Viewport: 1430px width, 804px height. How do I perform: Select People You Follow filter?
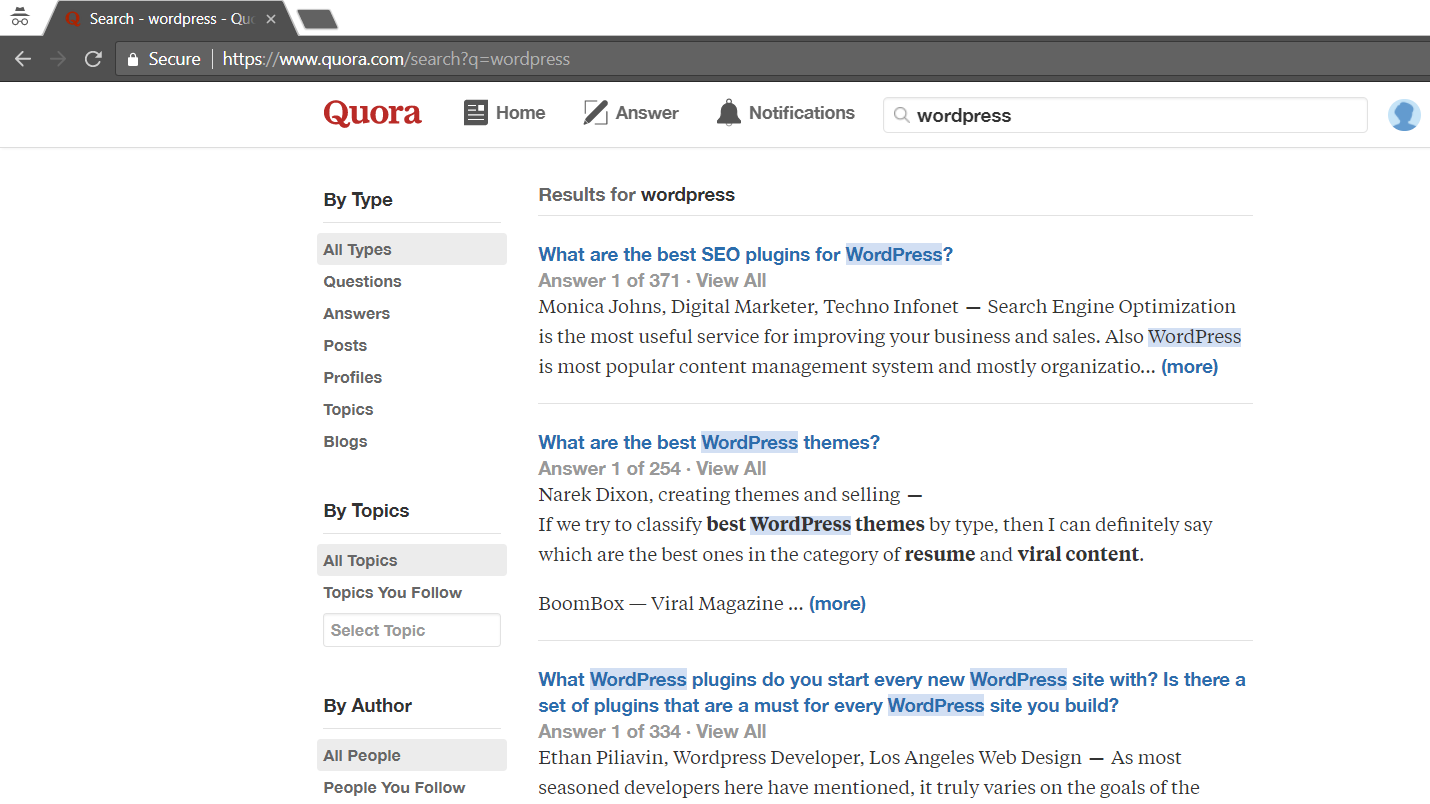tap(394, 787)
